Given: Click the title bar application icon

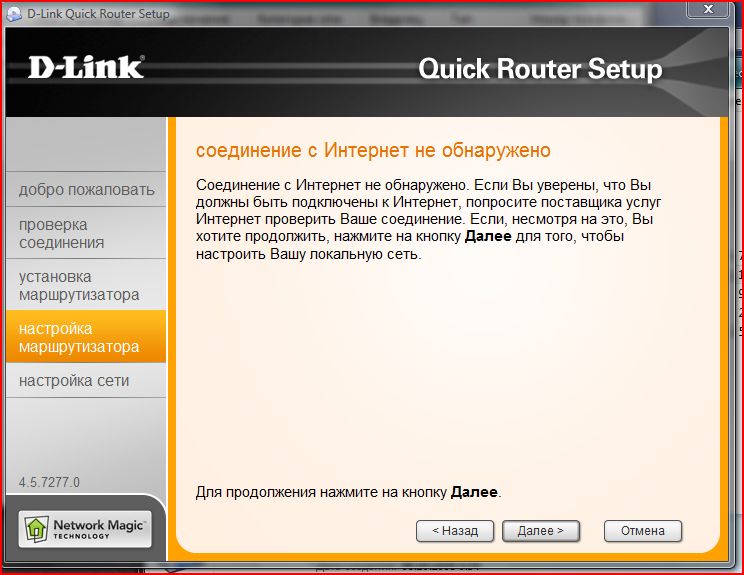Looking at the screenshot, I should coord(14,14).
